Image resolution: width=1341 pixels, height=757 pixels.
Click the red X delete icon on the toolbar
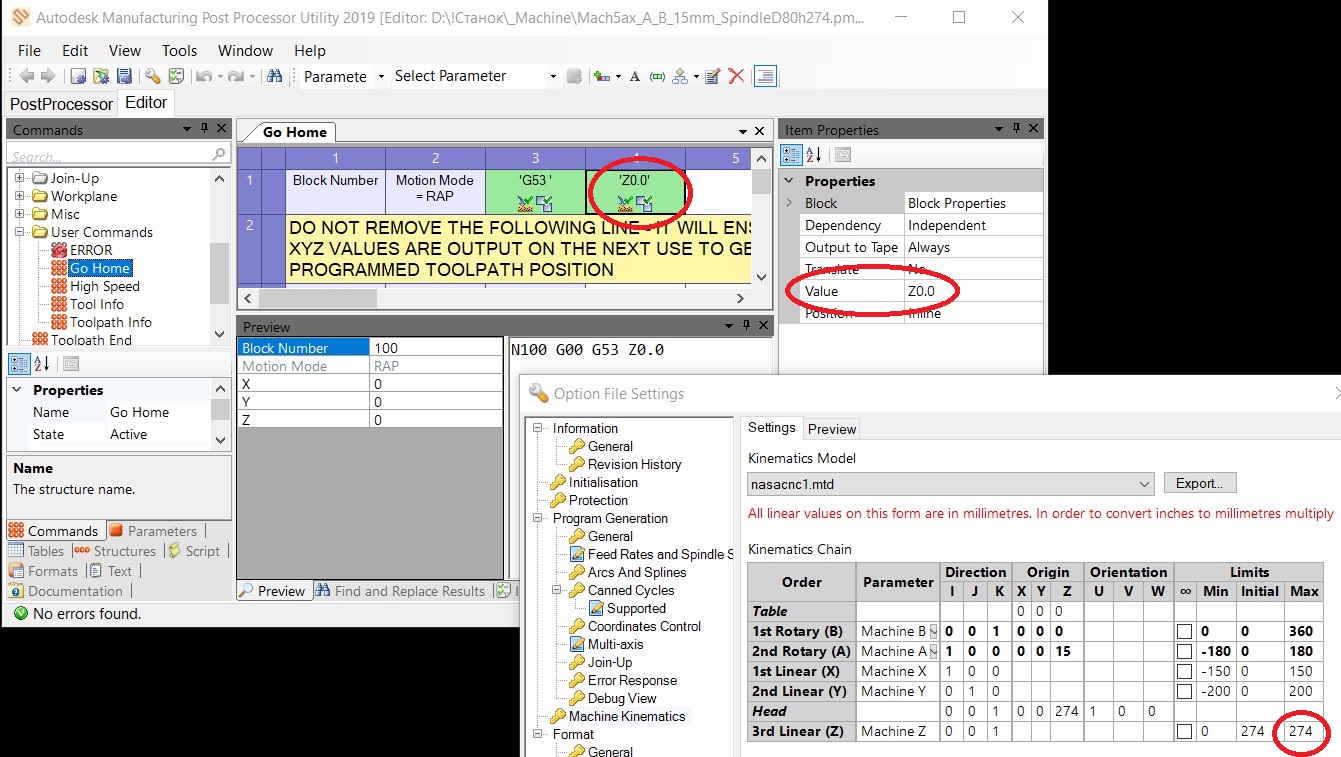coord(737,75)
